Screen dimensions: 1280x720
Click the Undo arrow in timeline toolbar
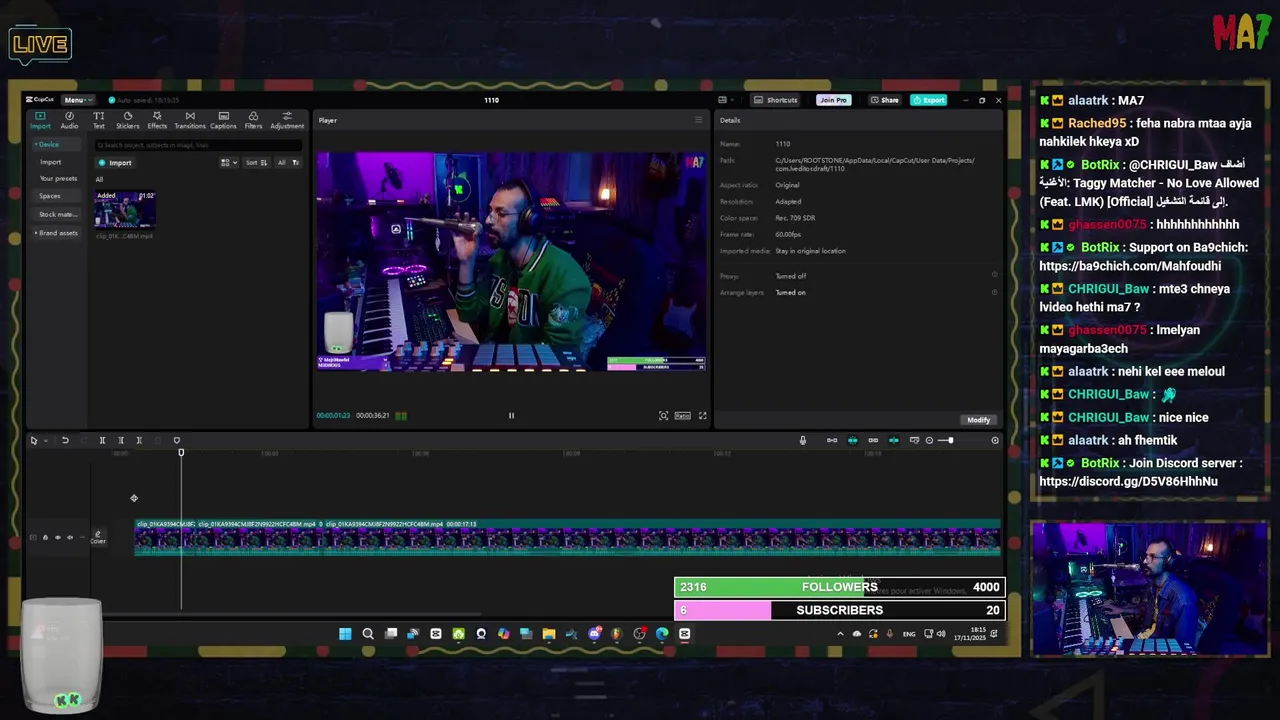click(65, 440)
